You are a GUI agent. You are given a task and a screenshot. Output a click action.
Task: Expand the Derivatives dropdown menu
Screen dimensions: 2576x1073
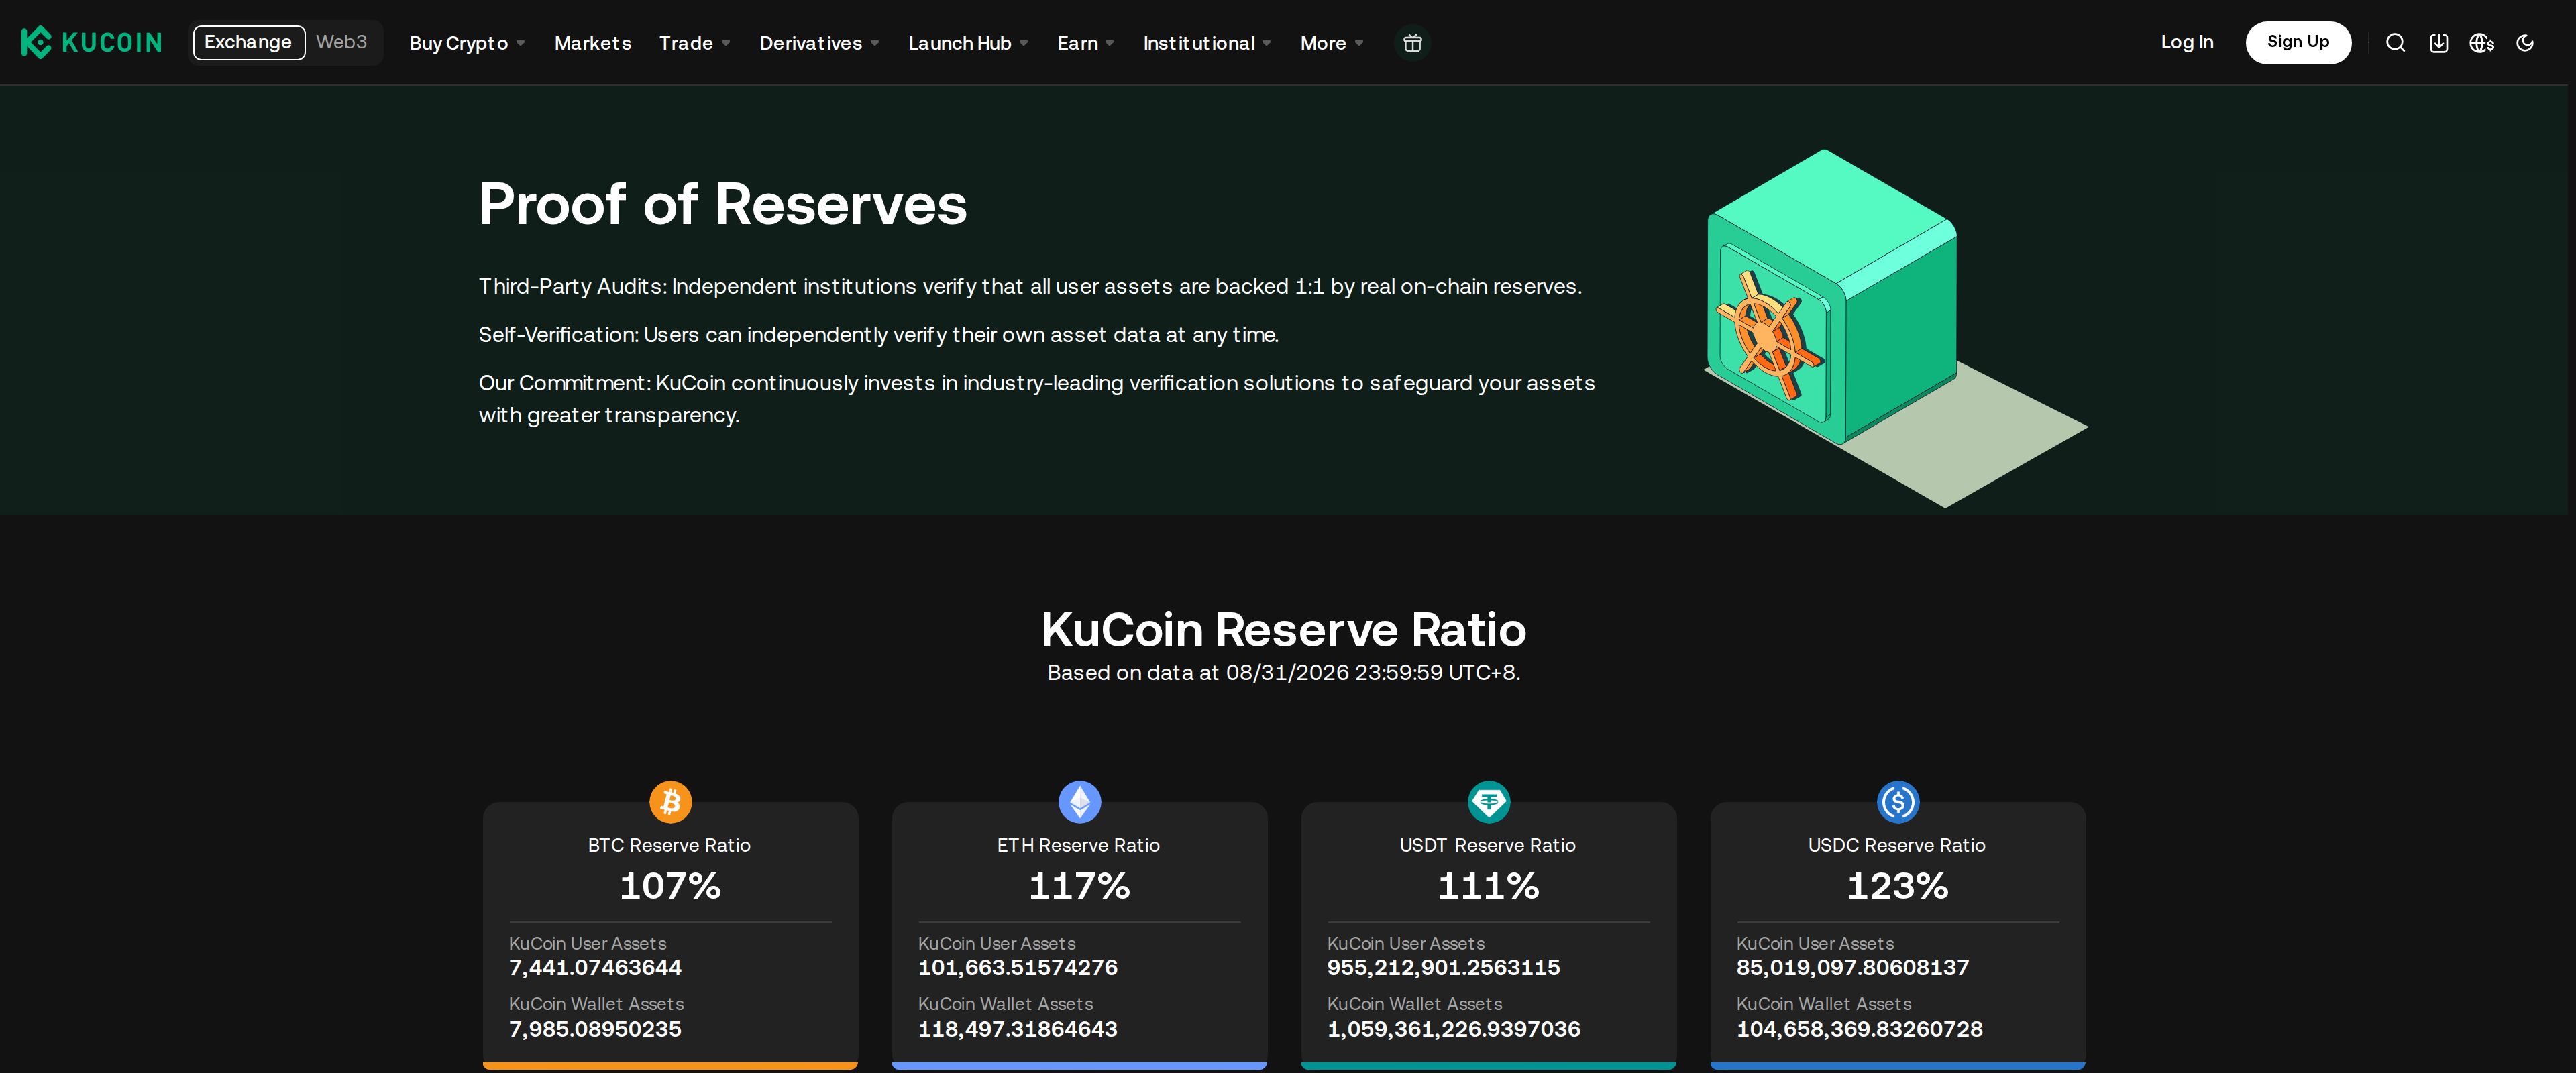tap(819, 43)
